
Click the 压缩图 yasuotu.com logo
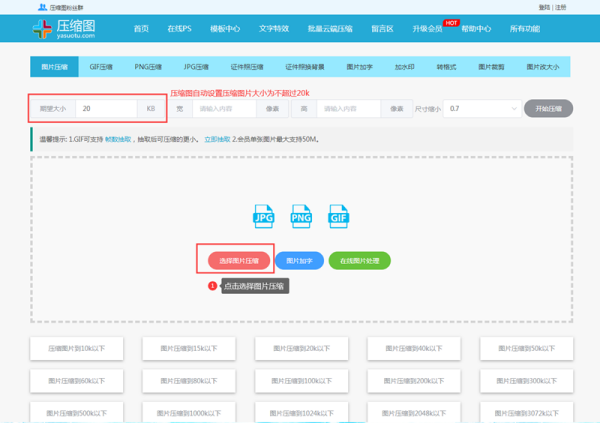[64, 29]
